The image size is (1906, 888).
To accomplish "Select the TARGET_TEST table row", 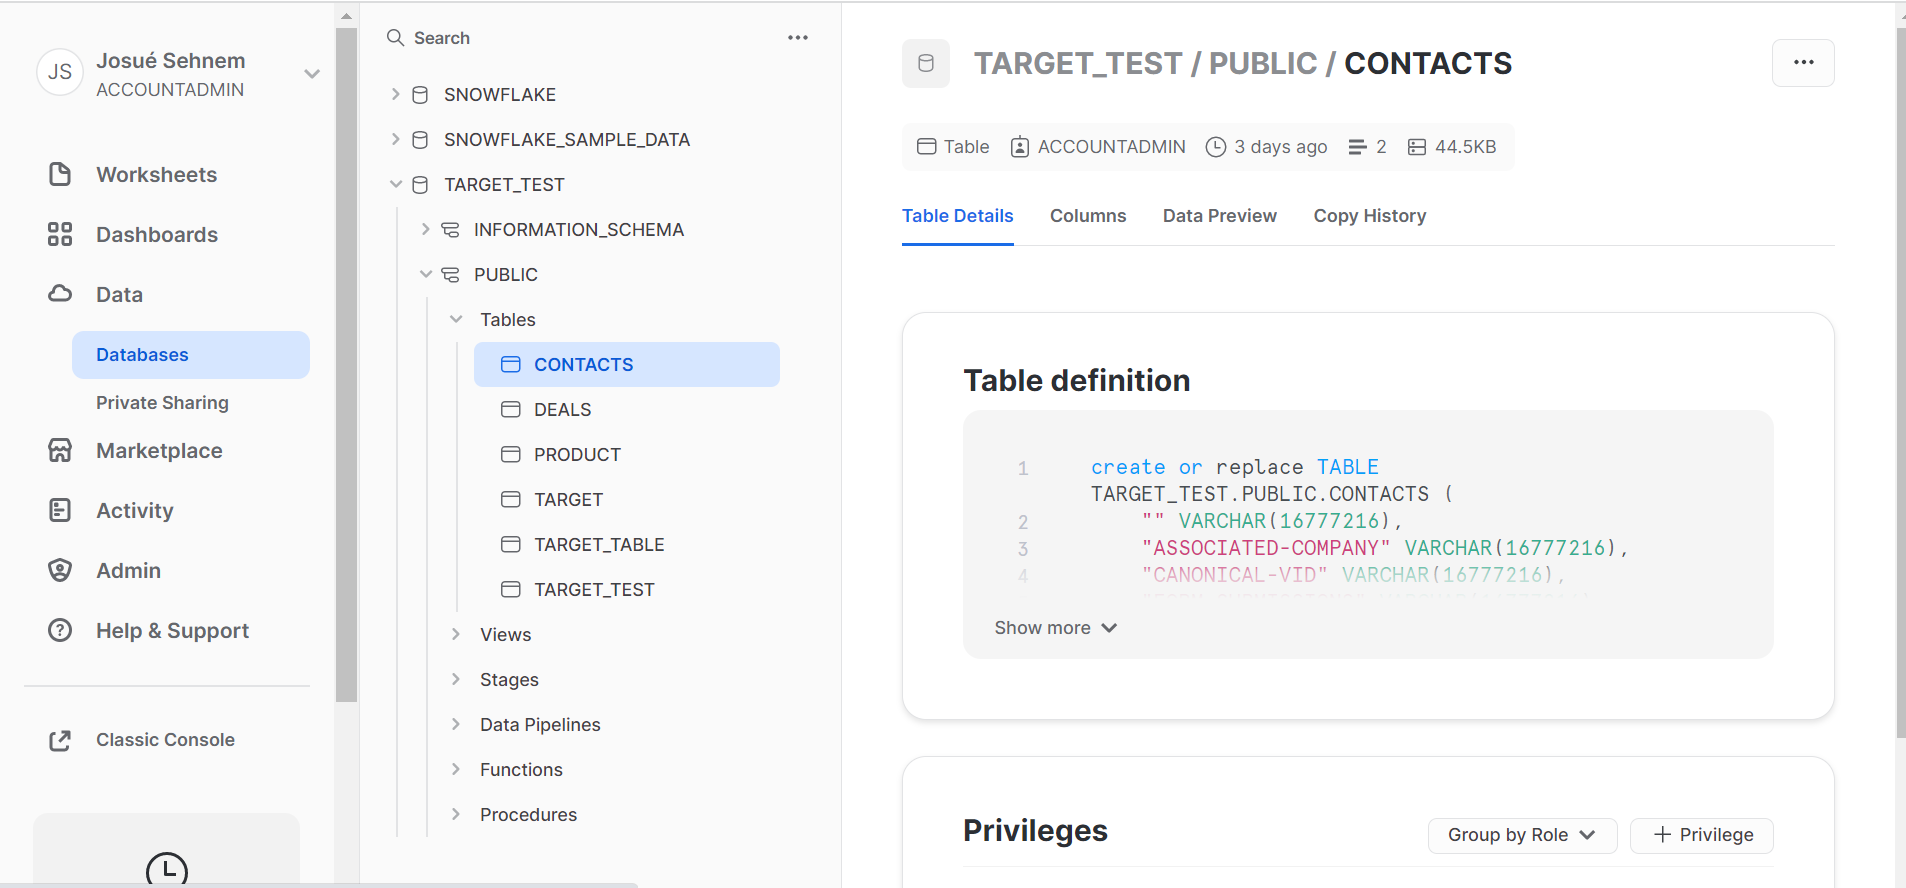I will tap(627, 590).
